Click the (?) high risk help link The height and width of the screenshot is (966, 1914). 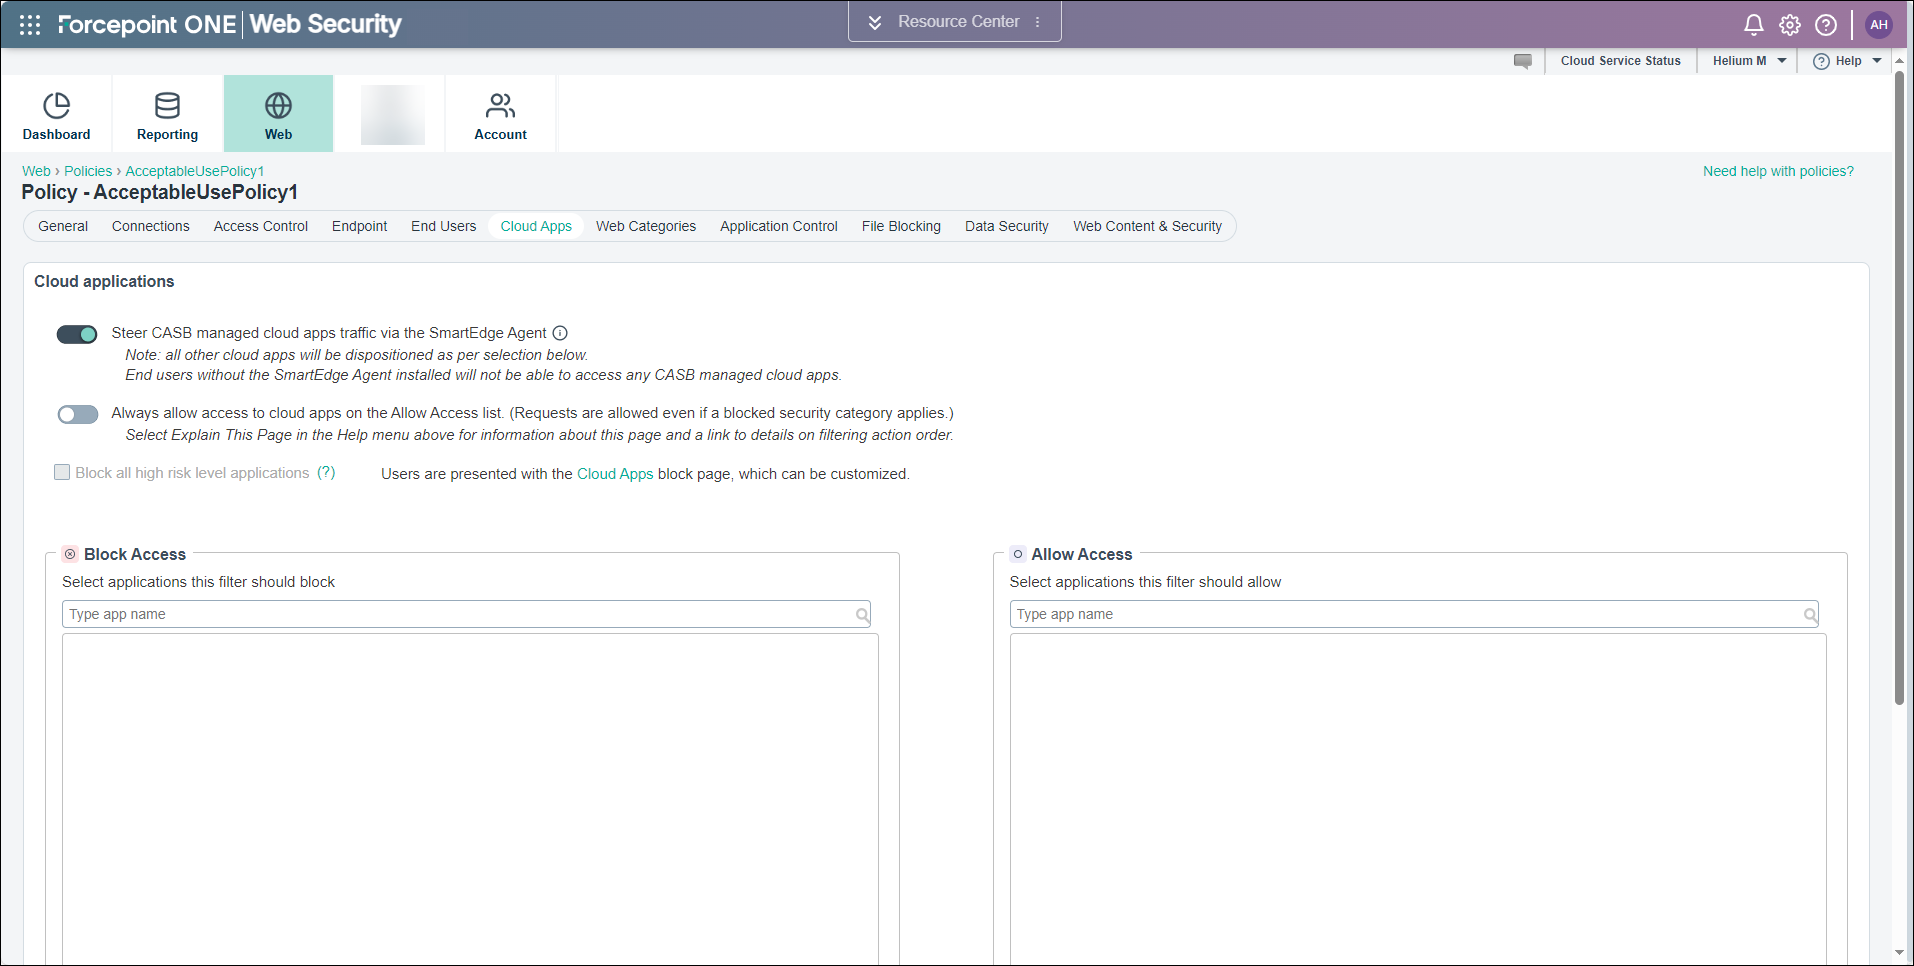pos(326,472)
